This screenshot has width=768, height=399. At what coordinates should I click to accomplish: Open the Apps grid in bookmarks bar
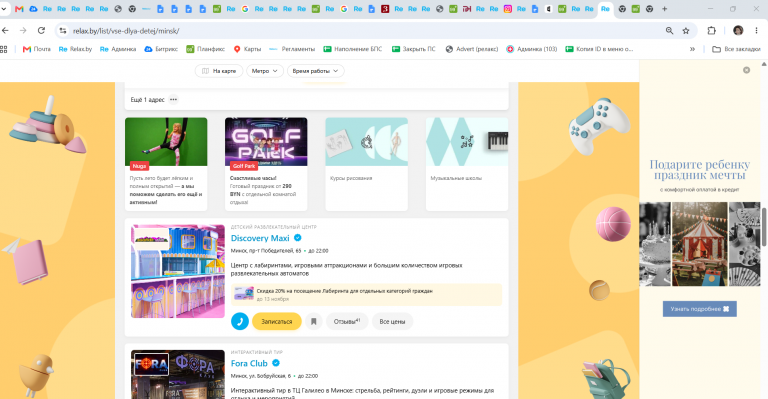tap(4, 49)
